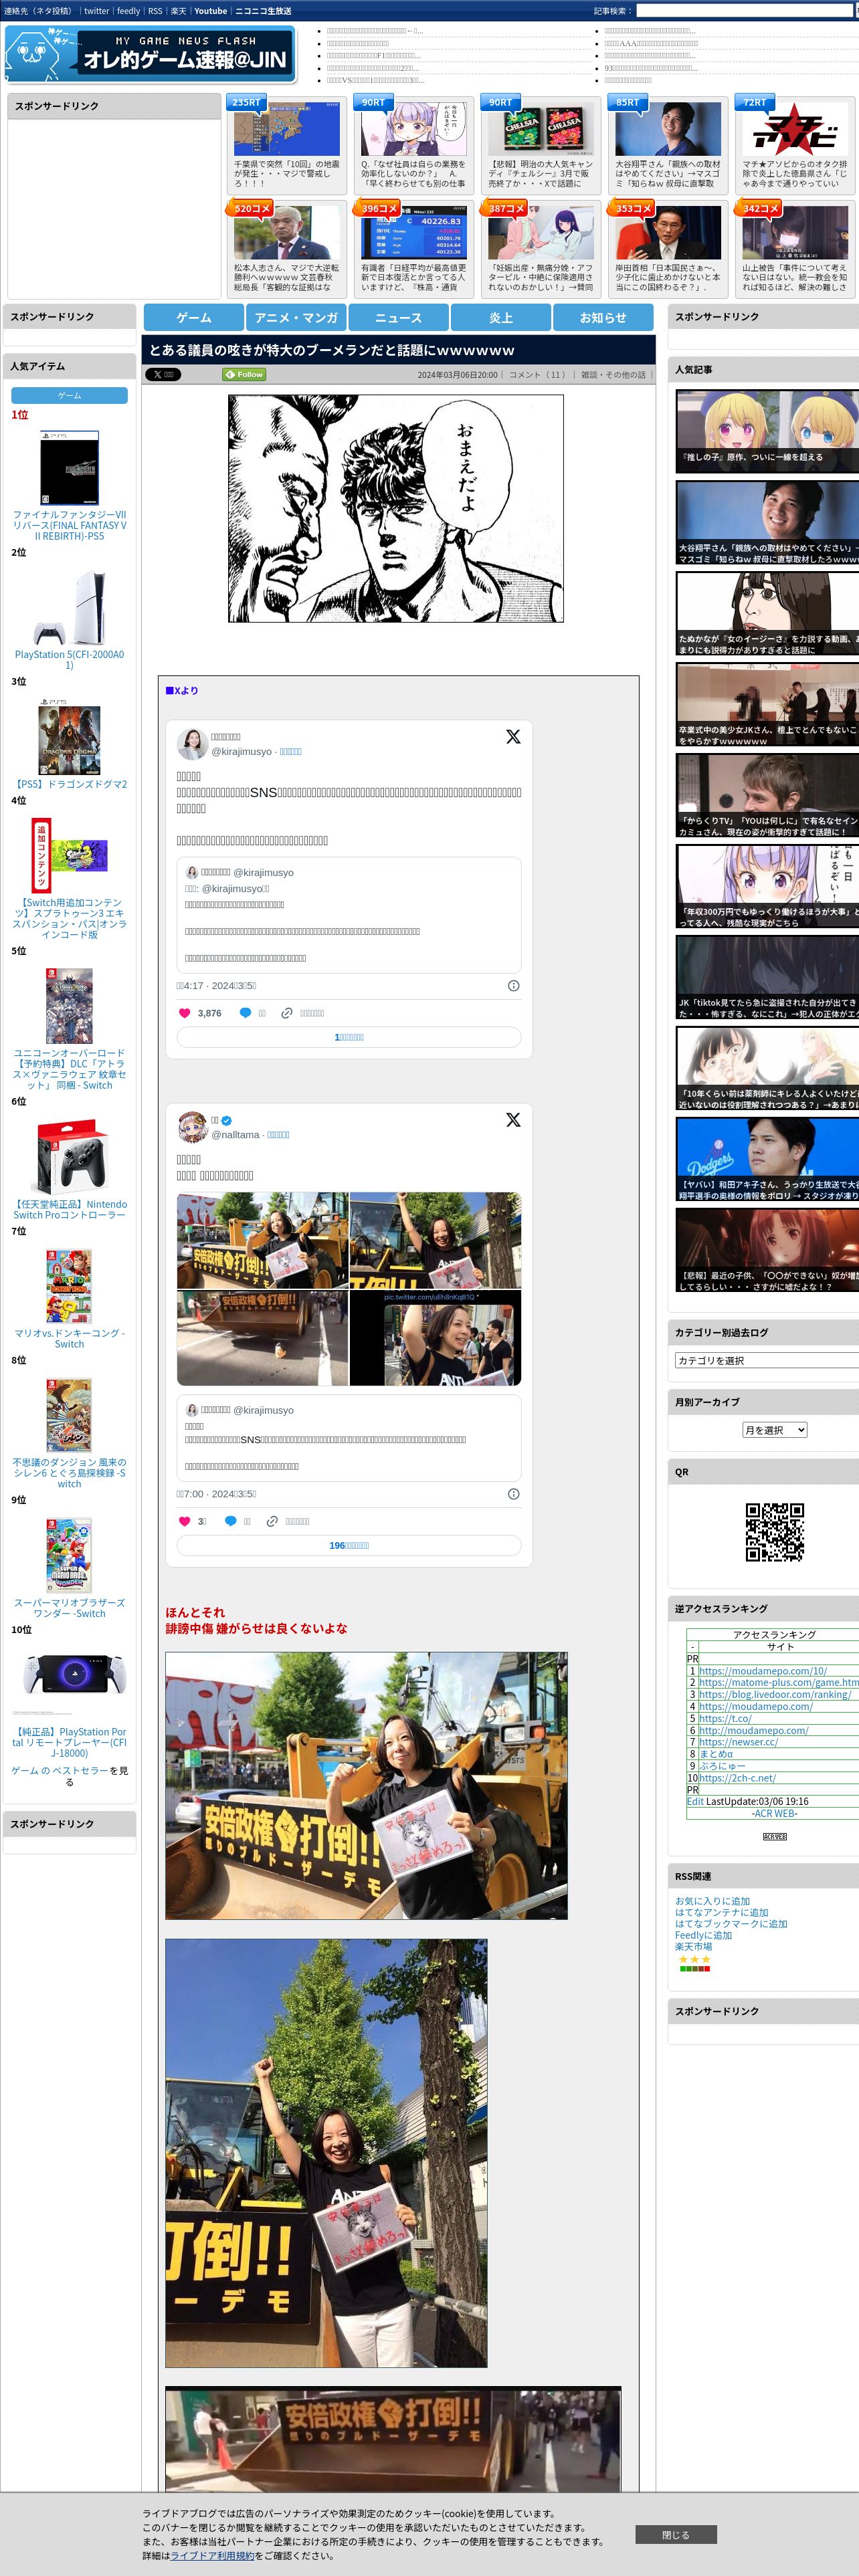This screenshot has height=2576, width=859.
Task: Click the 雑談・その他の話 category link
Action: click(613, 375)
